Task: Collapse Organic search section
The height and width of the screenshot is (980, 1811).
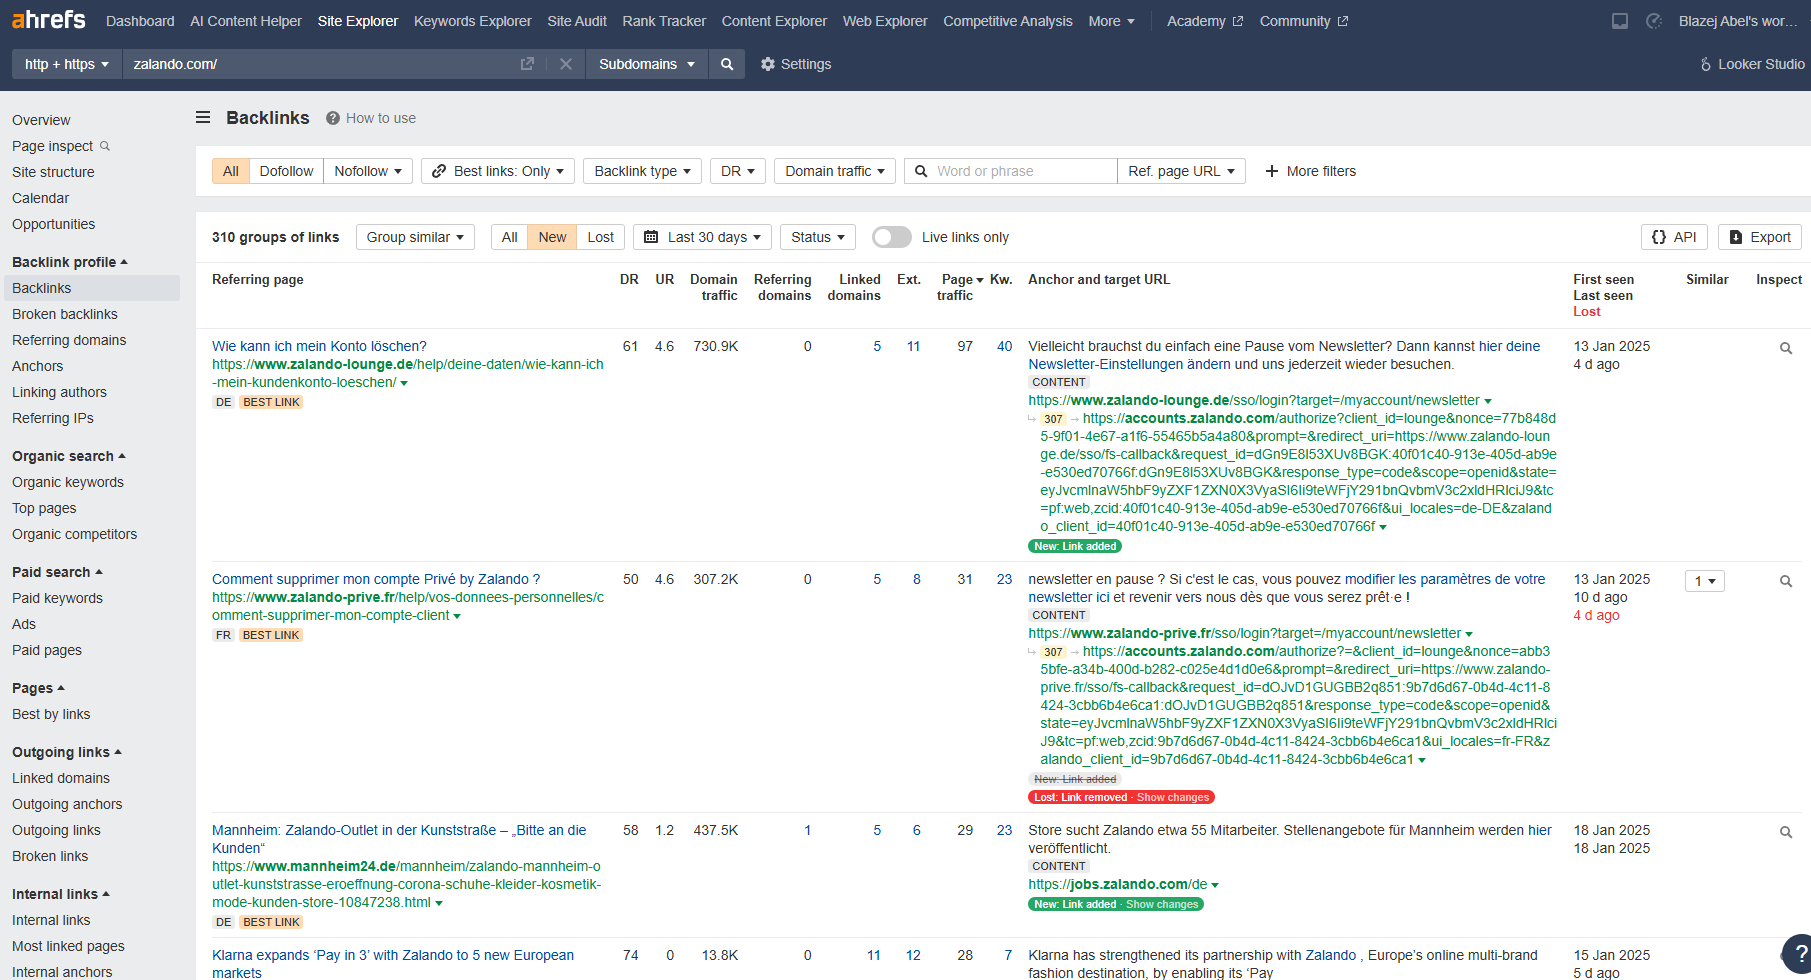Action: (x=69, y=456)
